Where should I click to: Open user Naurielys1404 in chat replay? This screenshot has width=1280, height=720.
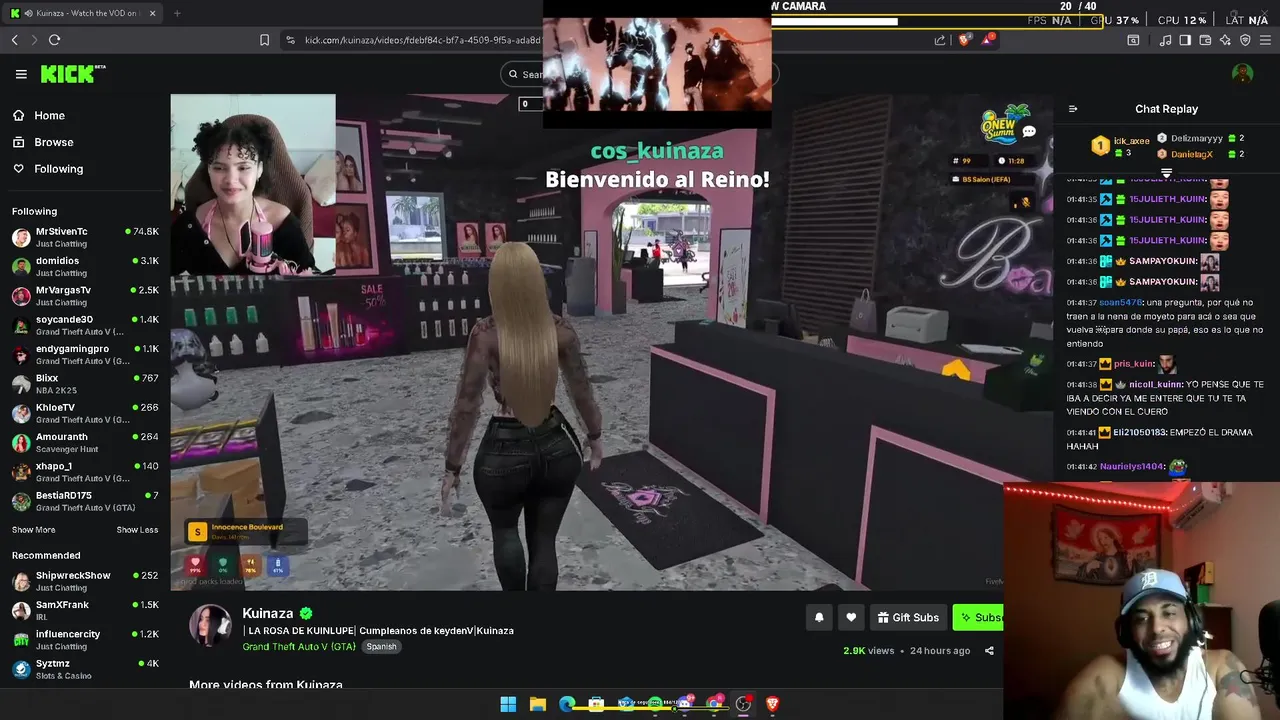[x=1132, y=467]
